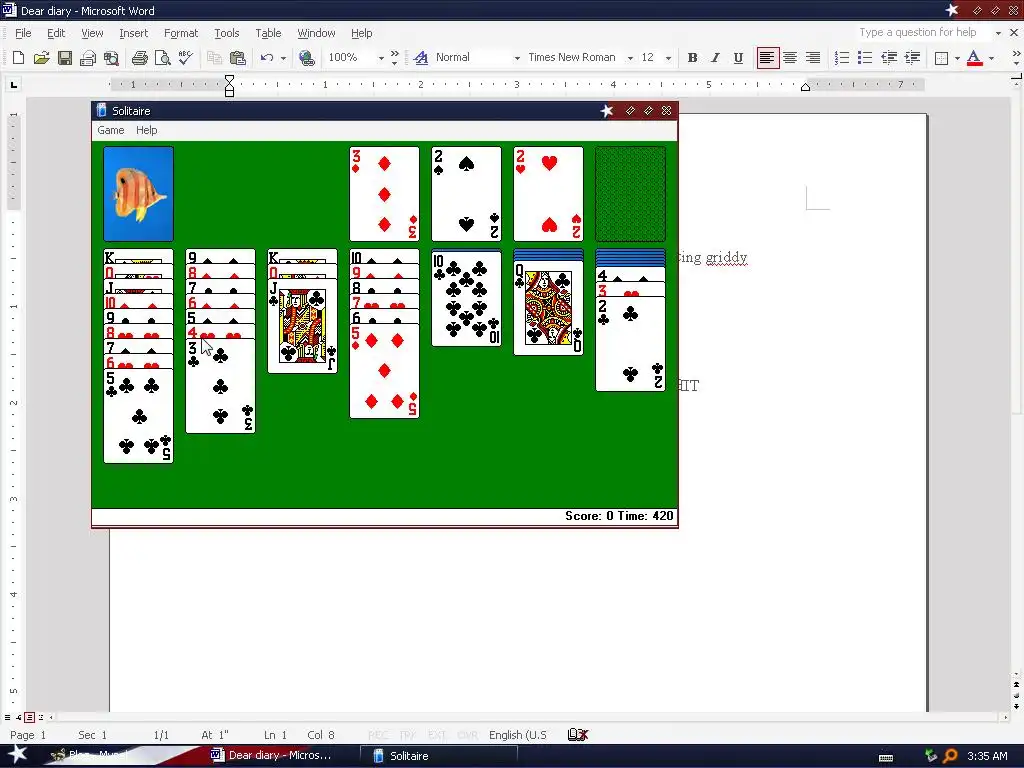The height and width of the screenshot is (768, 1024).
Task: Click the Copy icon in Word toolbar
Action: (214, 57)
